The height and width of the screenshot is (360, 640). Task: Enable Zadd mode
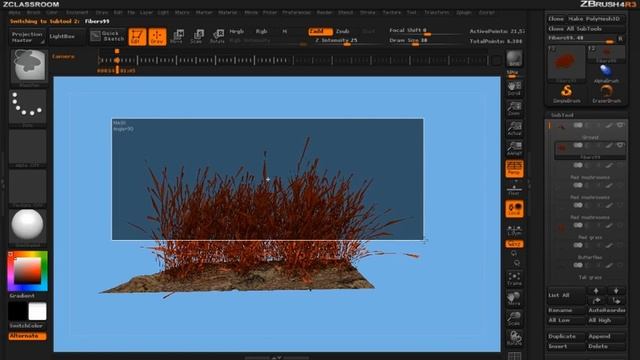(x=320, y=31)
